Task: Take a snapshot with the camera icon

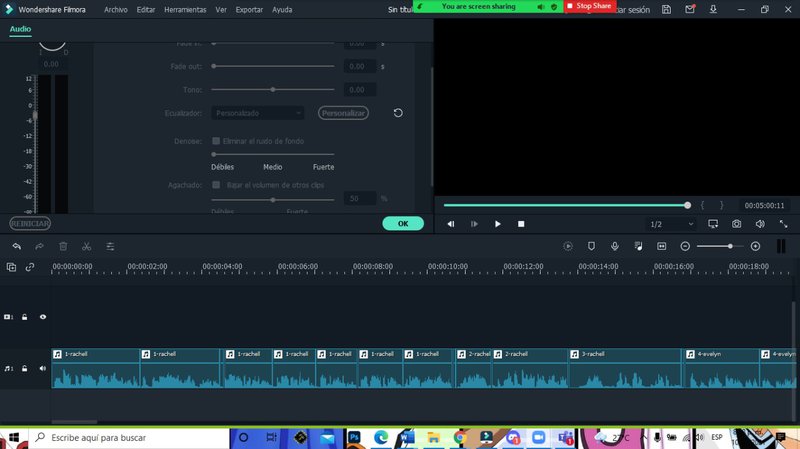Action: (x=736, y=224)
